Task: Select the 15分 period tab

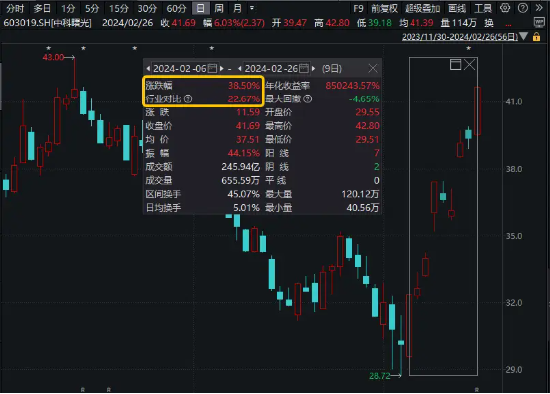Action: tap(119, 8)
